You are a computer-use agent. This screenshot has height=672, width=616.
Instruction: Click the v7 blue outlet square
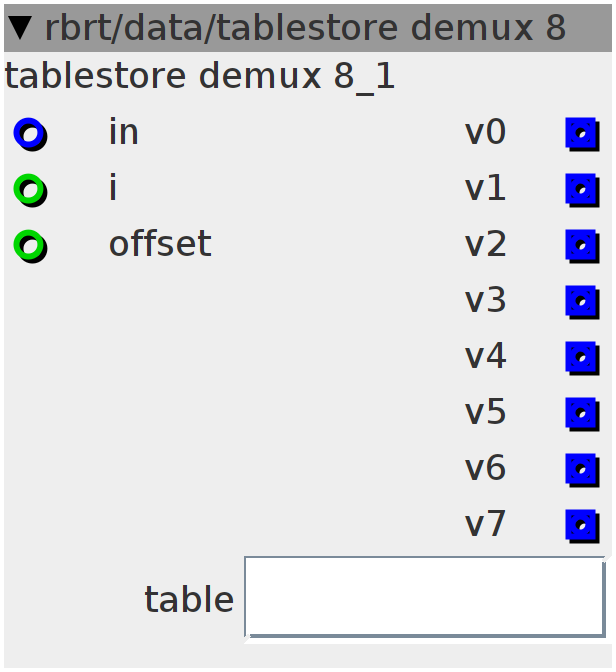582,526
